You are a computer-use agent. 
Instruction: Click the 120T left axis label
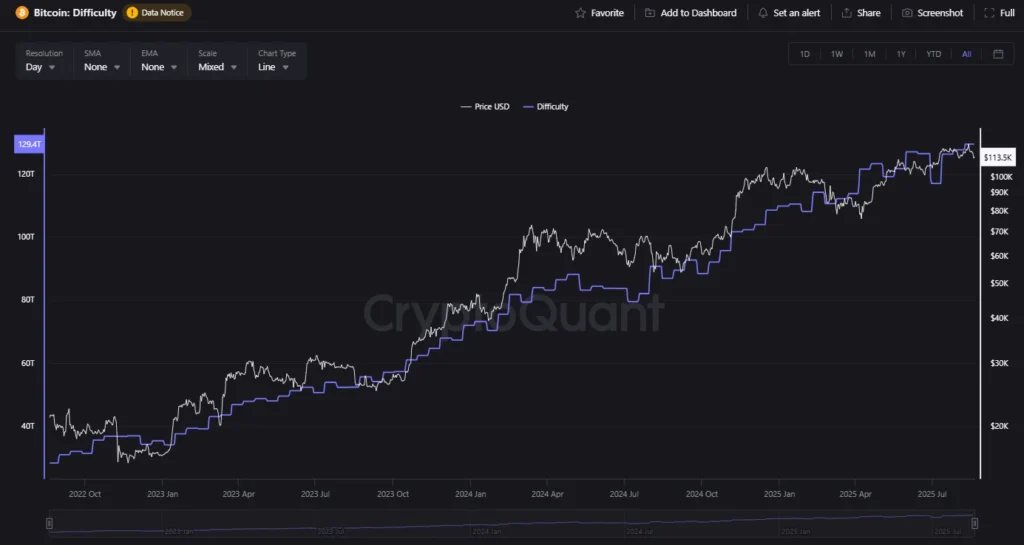[x=26, y=174]
